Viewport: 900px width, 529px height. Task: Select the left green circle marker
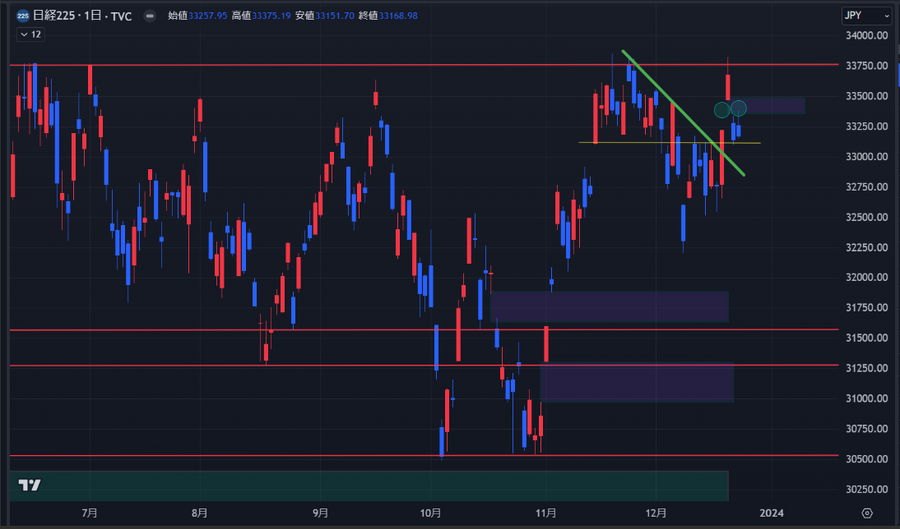tap(721, 110)
